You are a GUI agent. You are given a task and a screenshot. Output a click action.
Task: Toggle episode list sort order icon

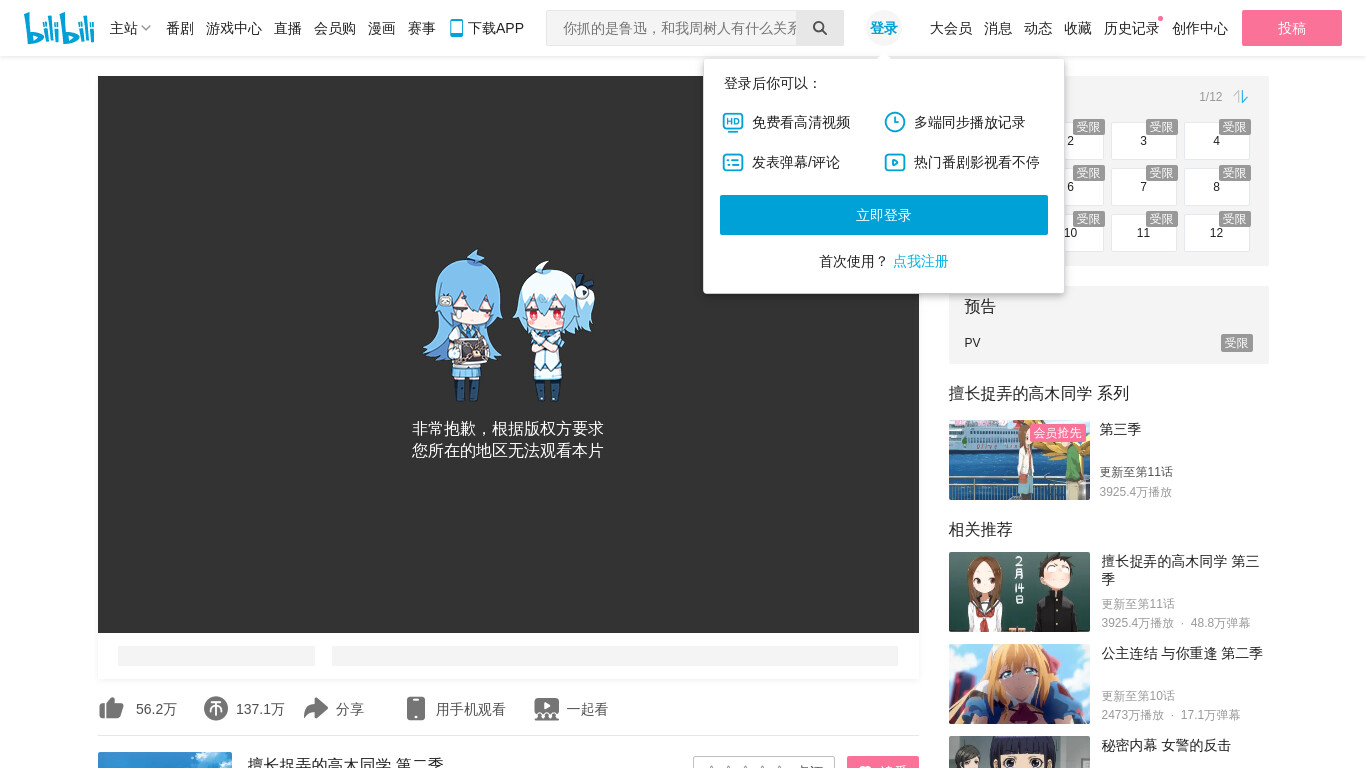coord(1241,97)
